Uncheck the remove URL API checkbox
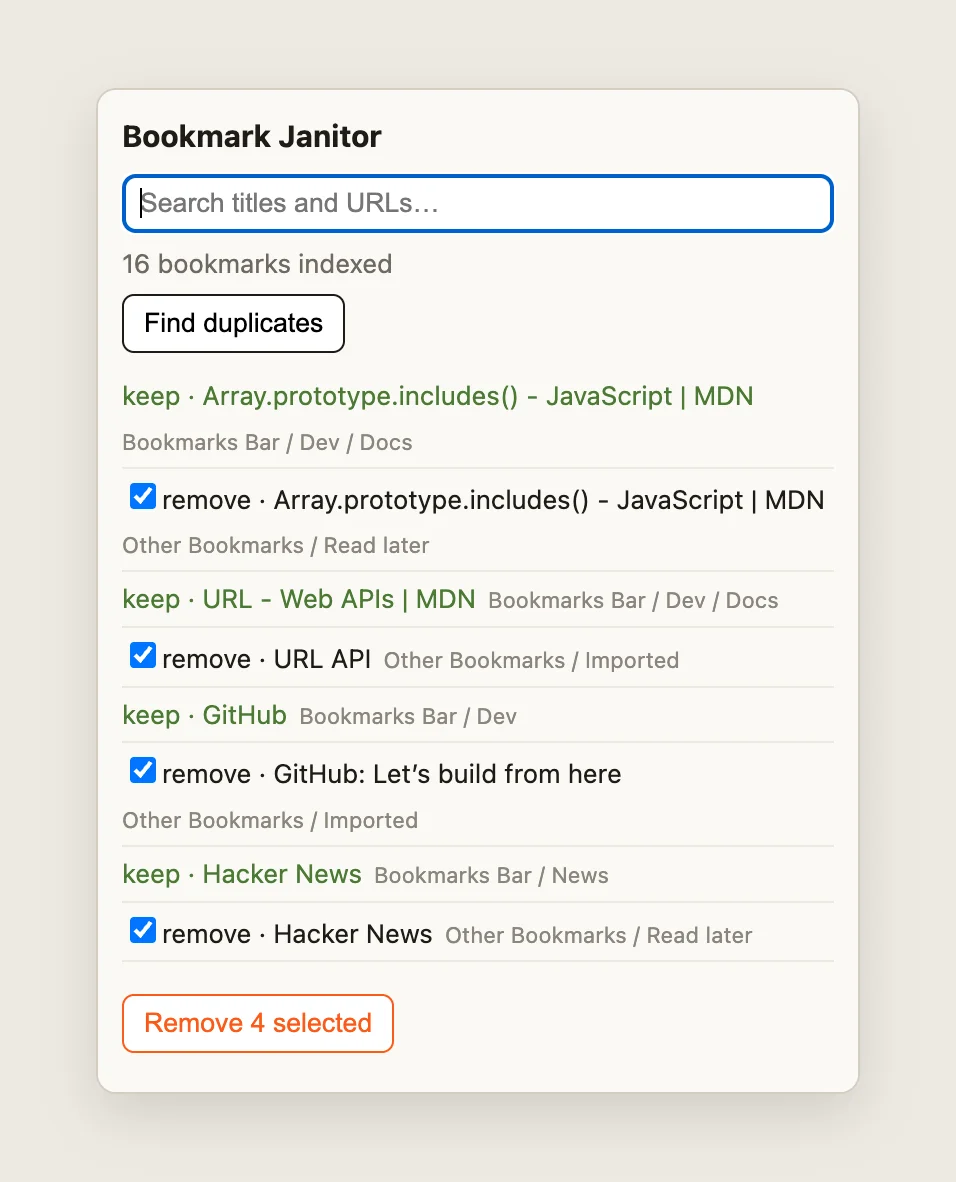 (x=142, y=656)
